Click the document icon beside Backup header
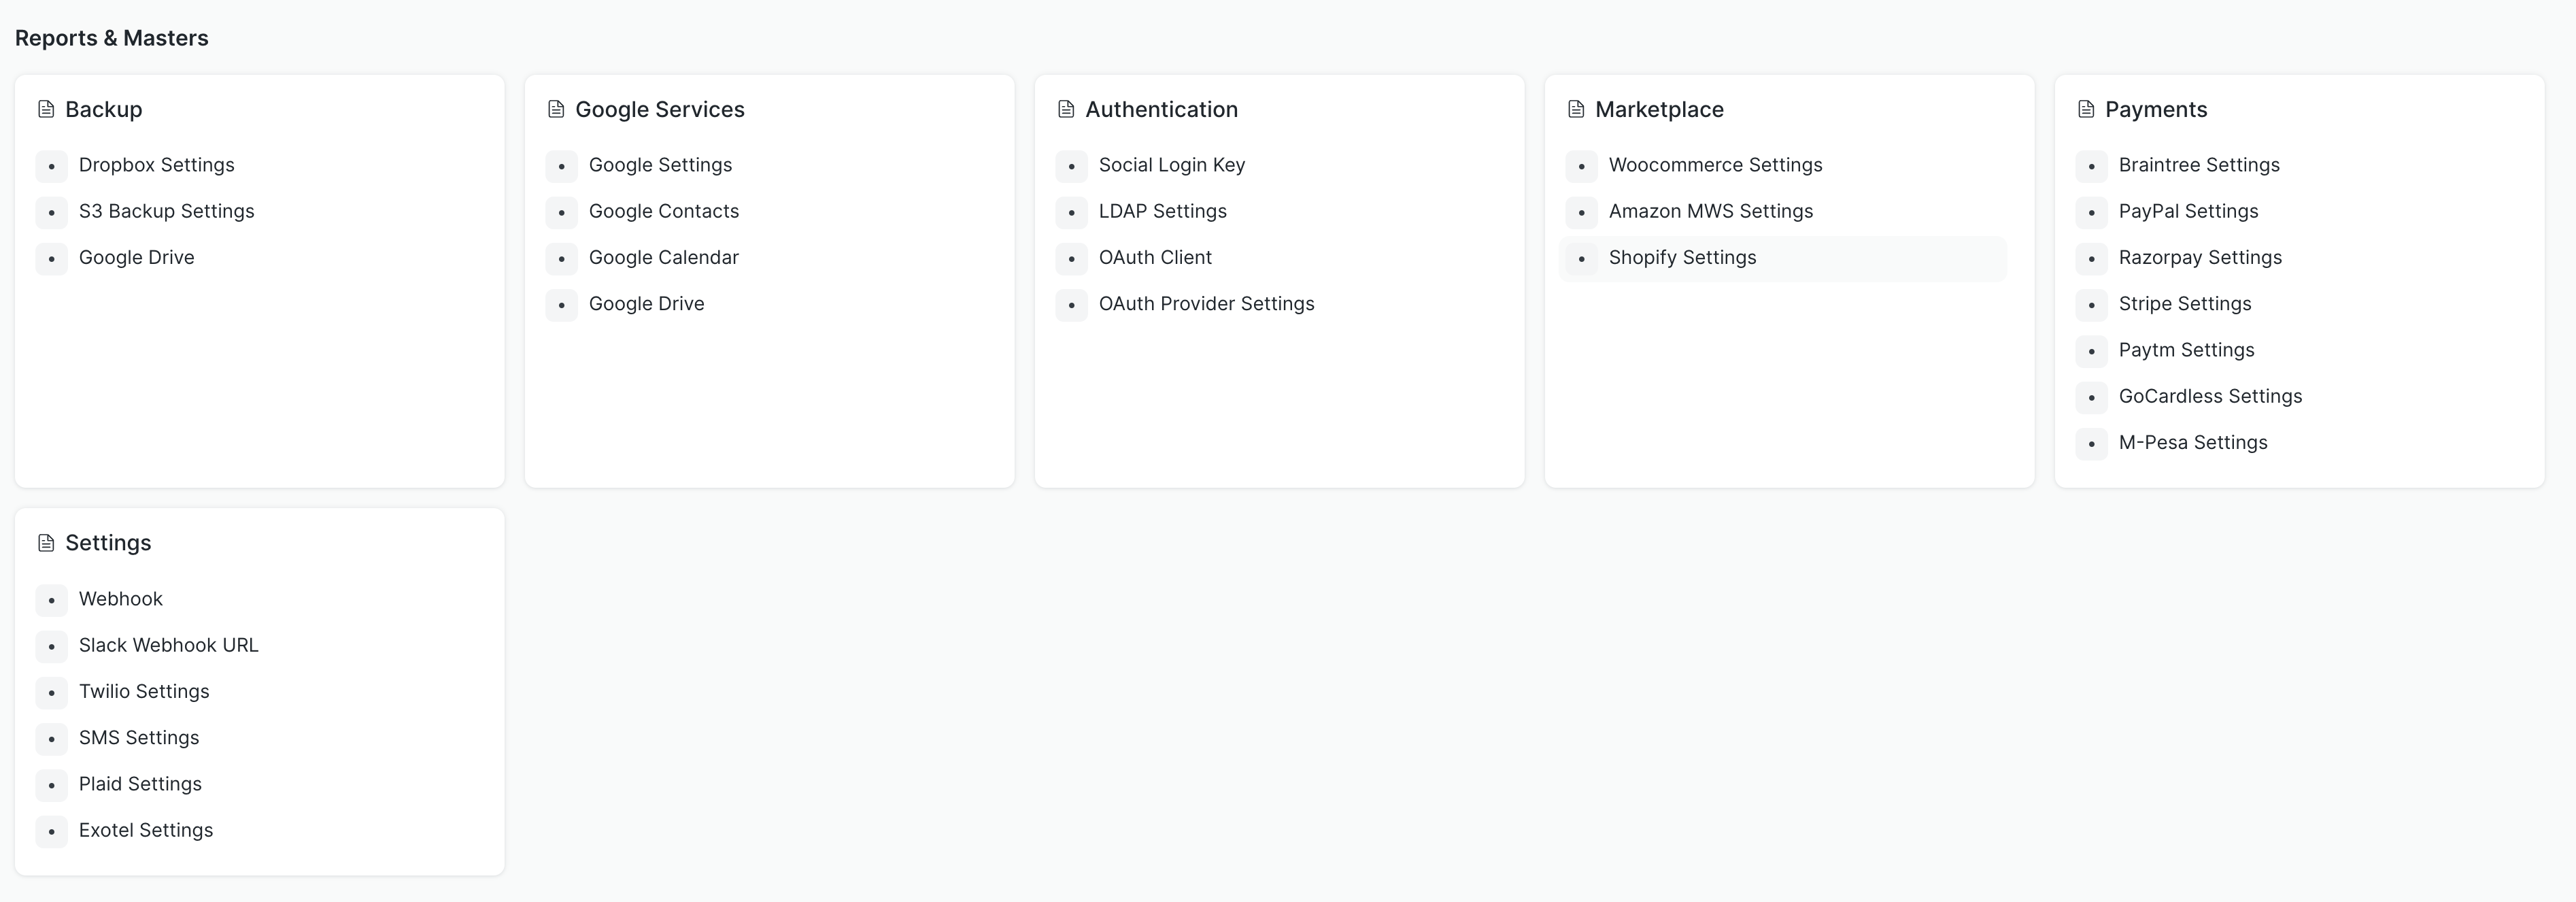The height and width of the screenshot is (902, 2576). click(45, 110)
